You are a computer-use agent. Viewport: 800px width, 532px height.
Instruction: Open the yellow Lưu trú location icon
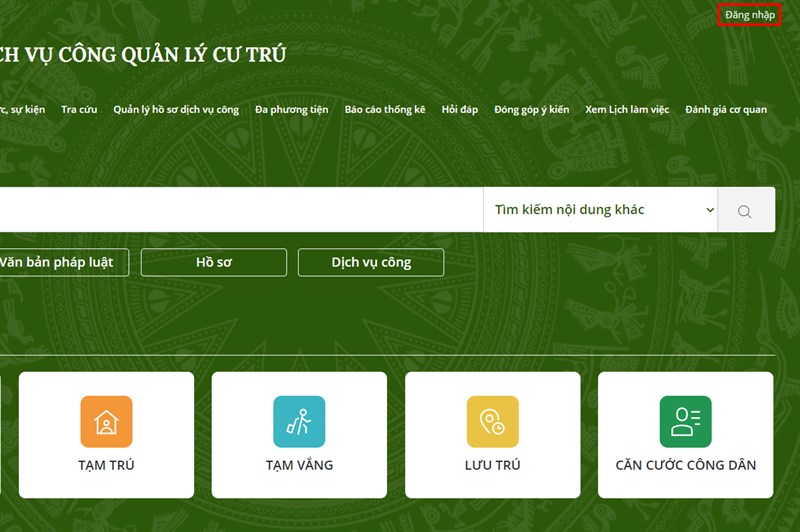(492, 421)
